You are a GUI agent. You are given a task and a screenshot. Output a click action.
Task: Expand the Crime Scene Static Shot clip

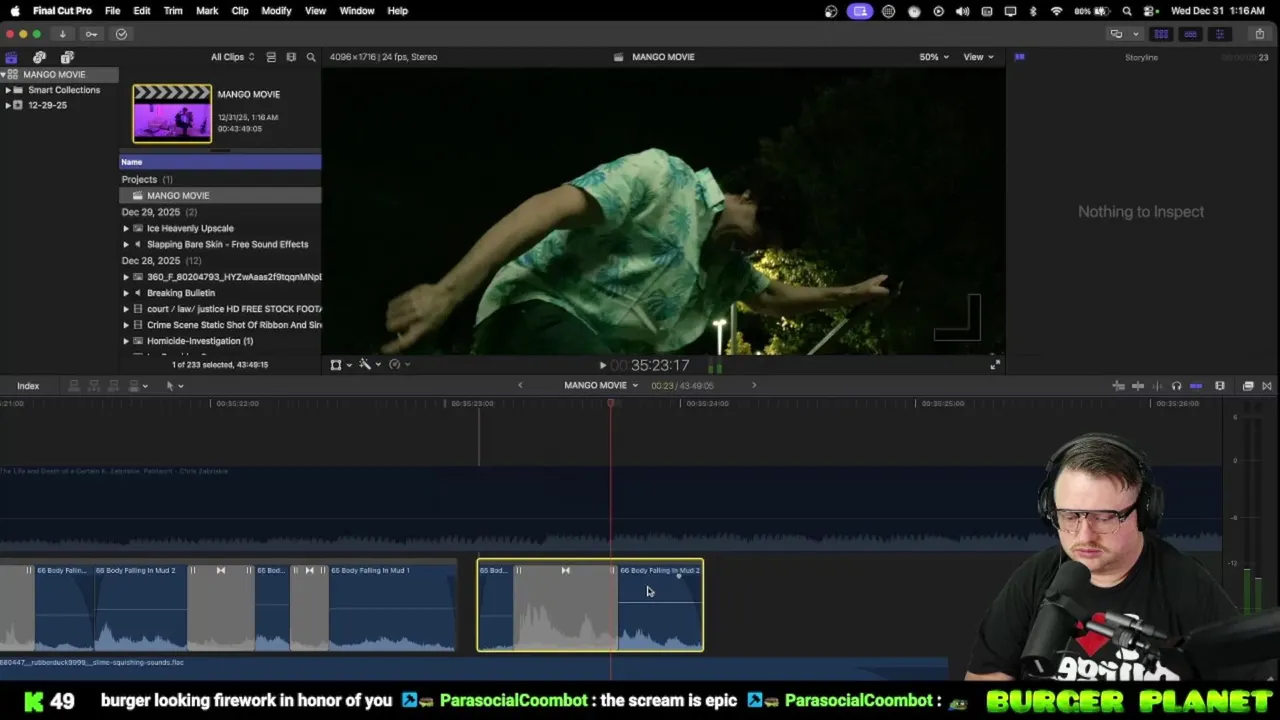pos(126,325)
